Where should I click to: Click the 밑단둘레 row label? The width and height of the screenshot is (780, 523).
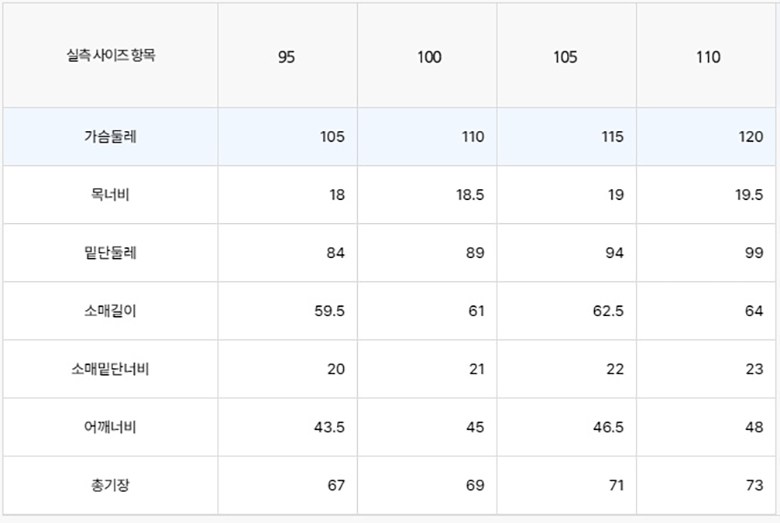[x=110, y=252]
